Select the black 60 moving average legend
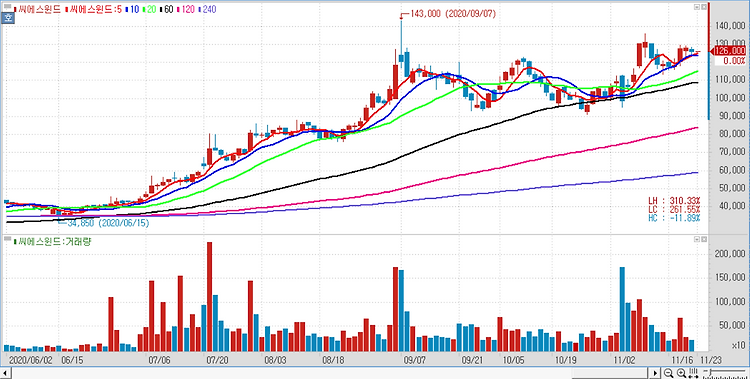 tap(166, 9)
